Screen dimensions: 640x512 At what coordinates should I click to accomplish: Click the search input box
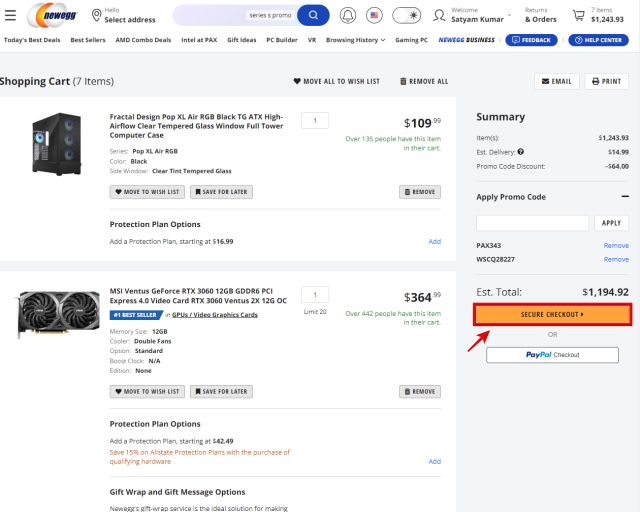(x=235, y=15)
